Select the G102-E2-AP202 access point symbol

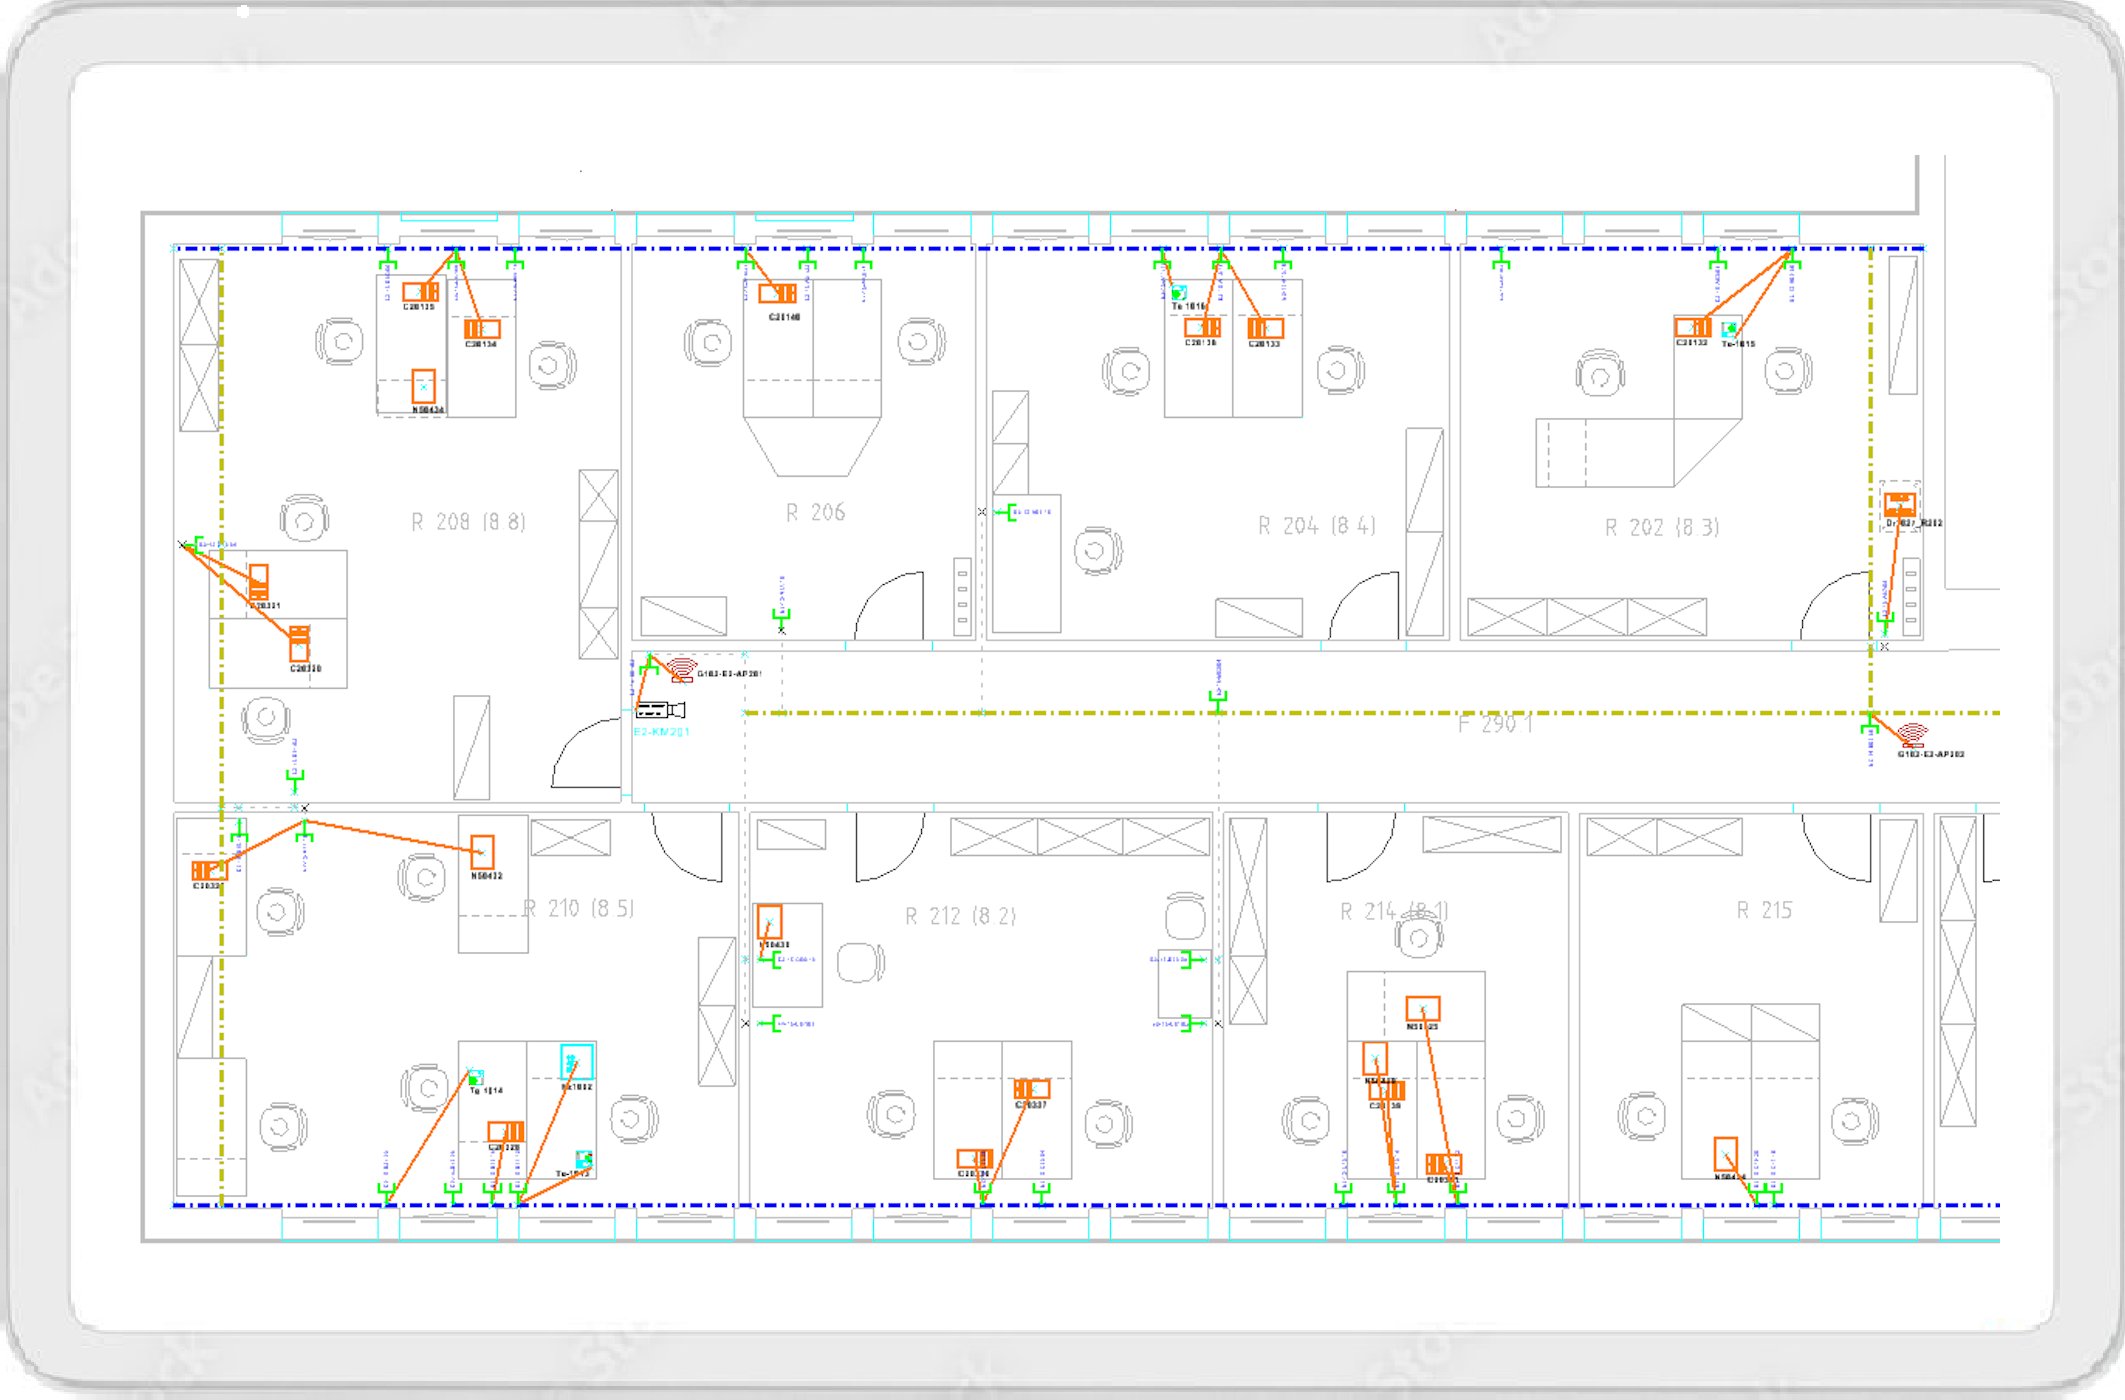[1912, 735]
